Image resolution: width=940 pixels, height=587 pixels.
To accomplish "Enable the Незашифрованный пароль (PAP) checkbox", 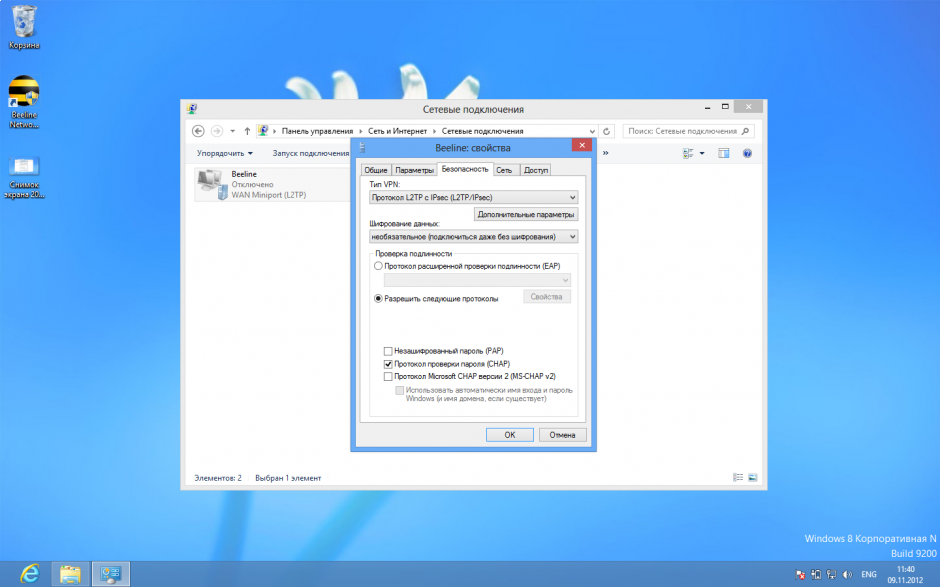I will (x=388, y=351).
